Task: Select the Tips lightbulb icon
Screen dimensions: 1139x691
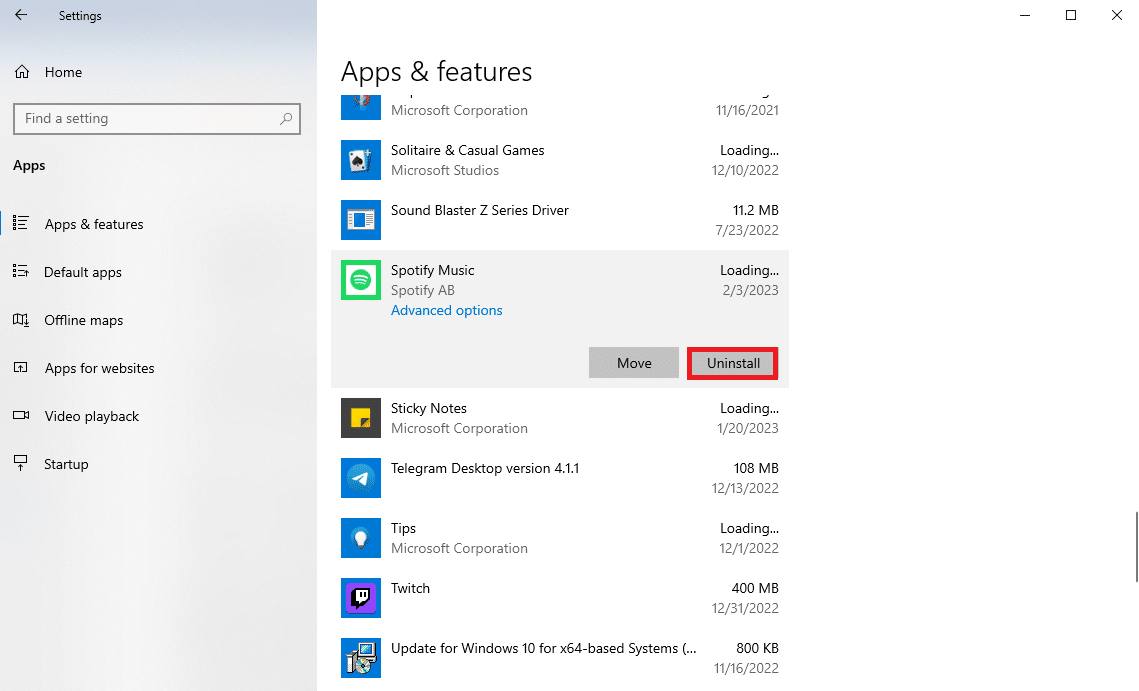Action: (361, 538)
